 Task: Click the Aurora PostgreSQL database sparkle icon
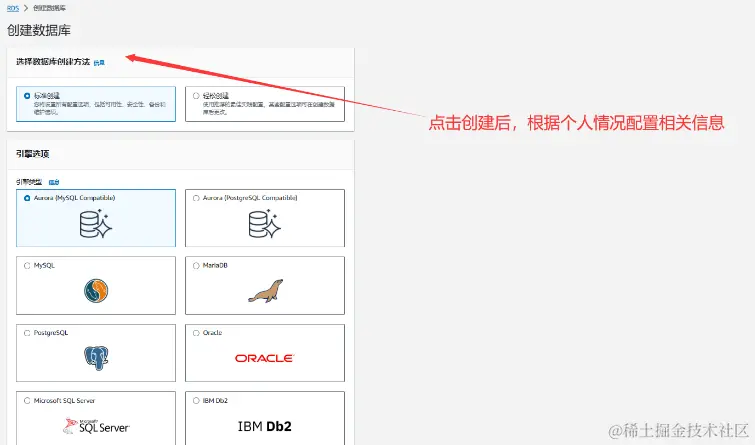(x=265, y=224)
